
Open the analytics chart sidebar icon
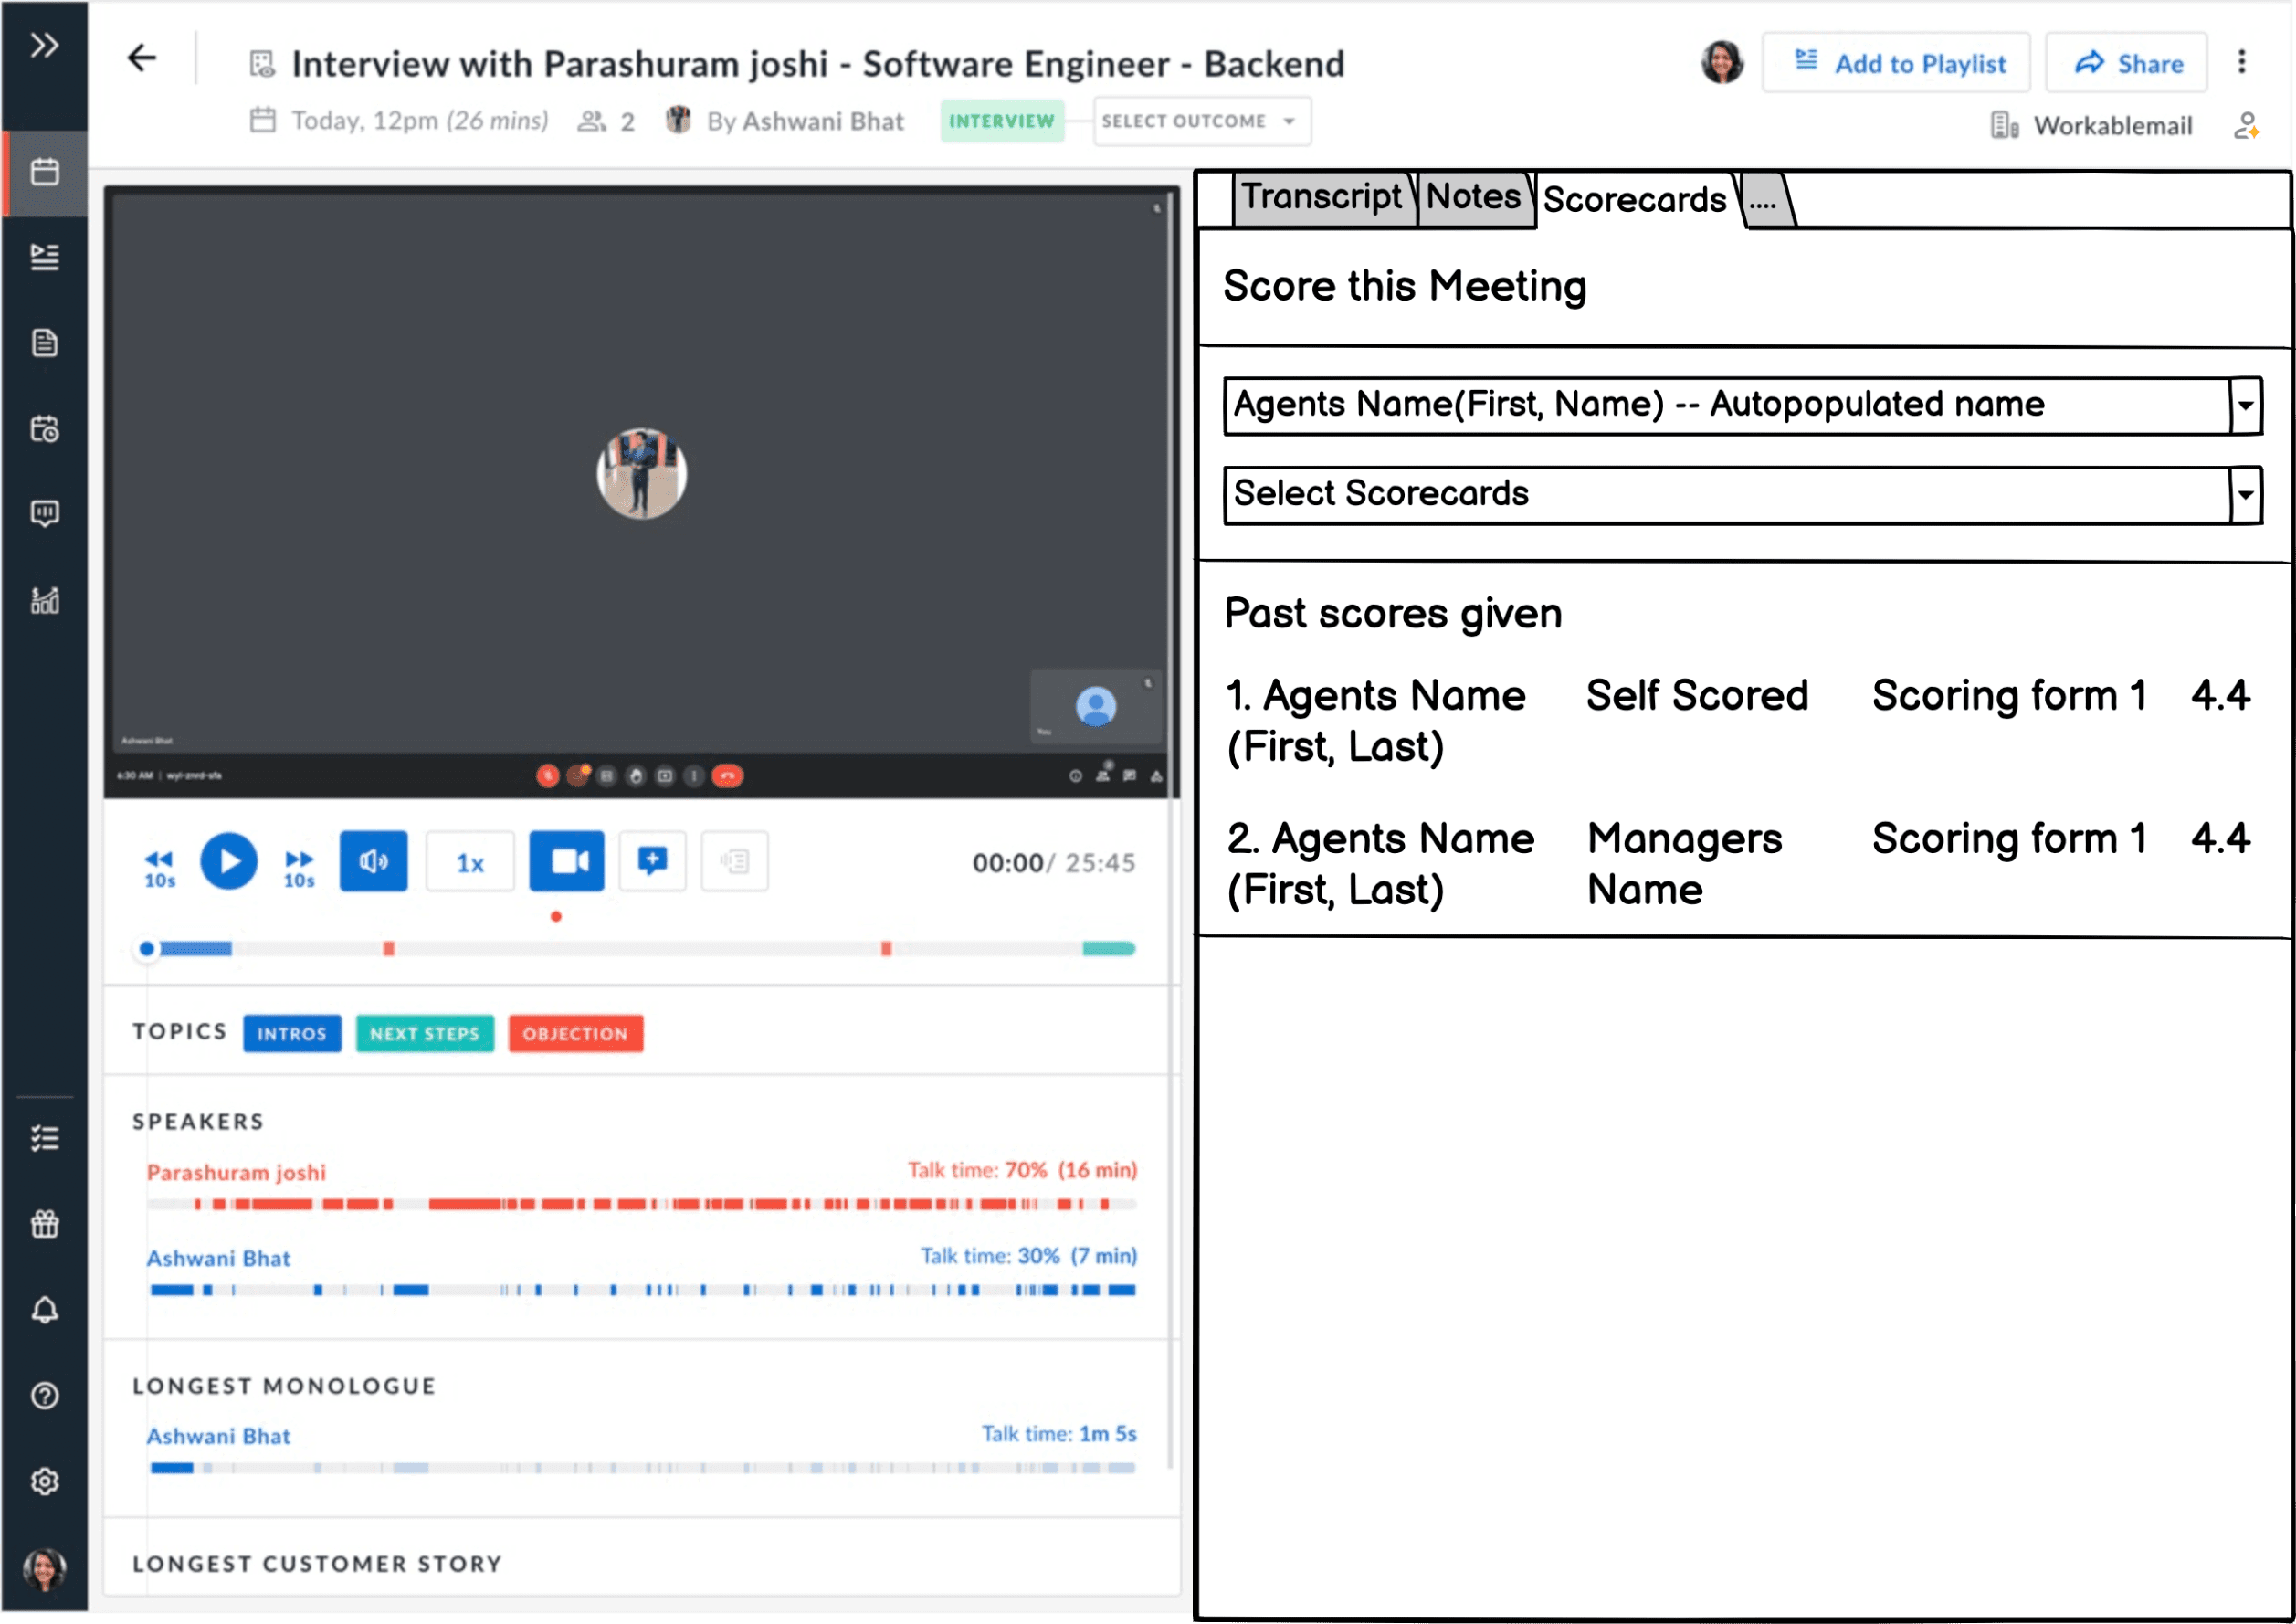pos(44,600)
